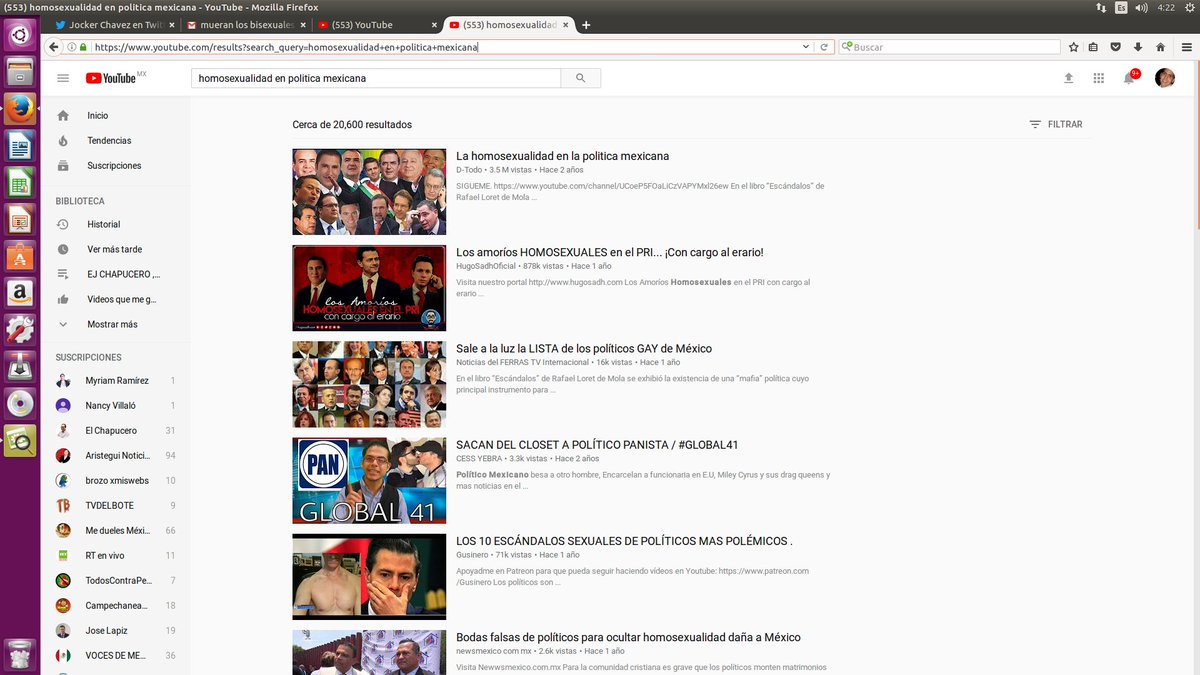1200x675 pixels.
Task: Open brozo xmiswebs subscription channel
Action: [115, 481]
